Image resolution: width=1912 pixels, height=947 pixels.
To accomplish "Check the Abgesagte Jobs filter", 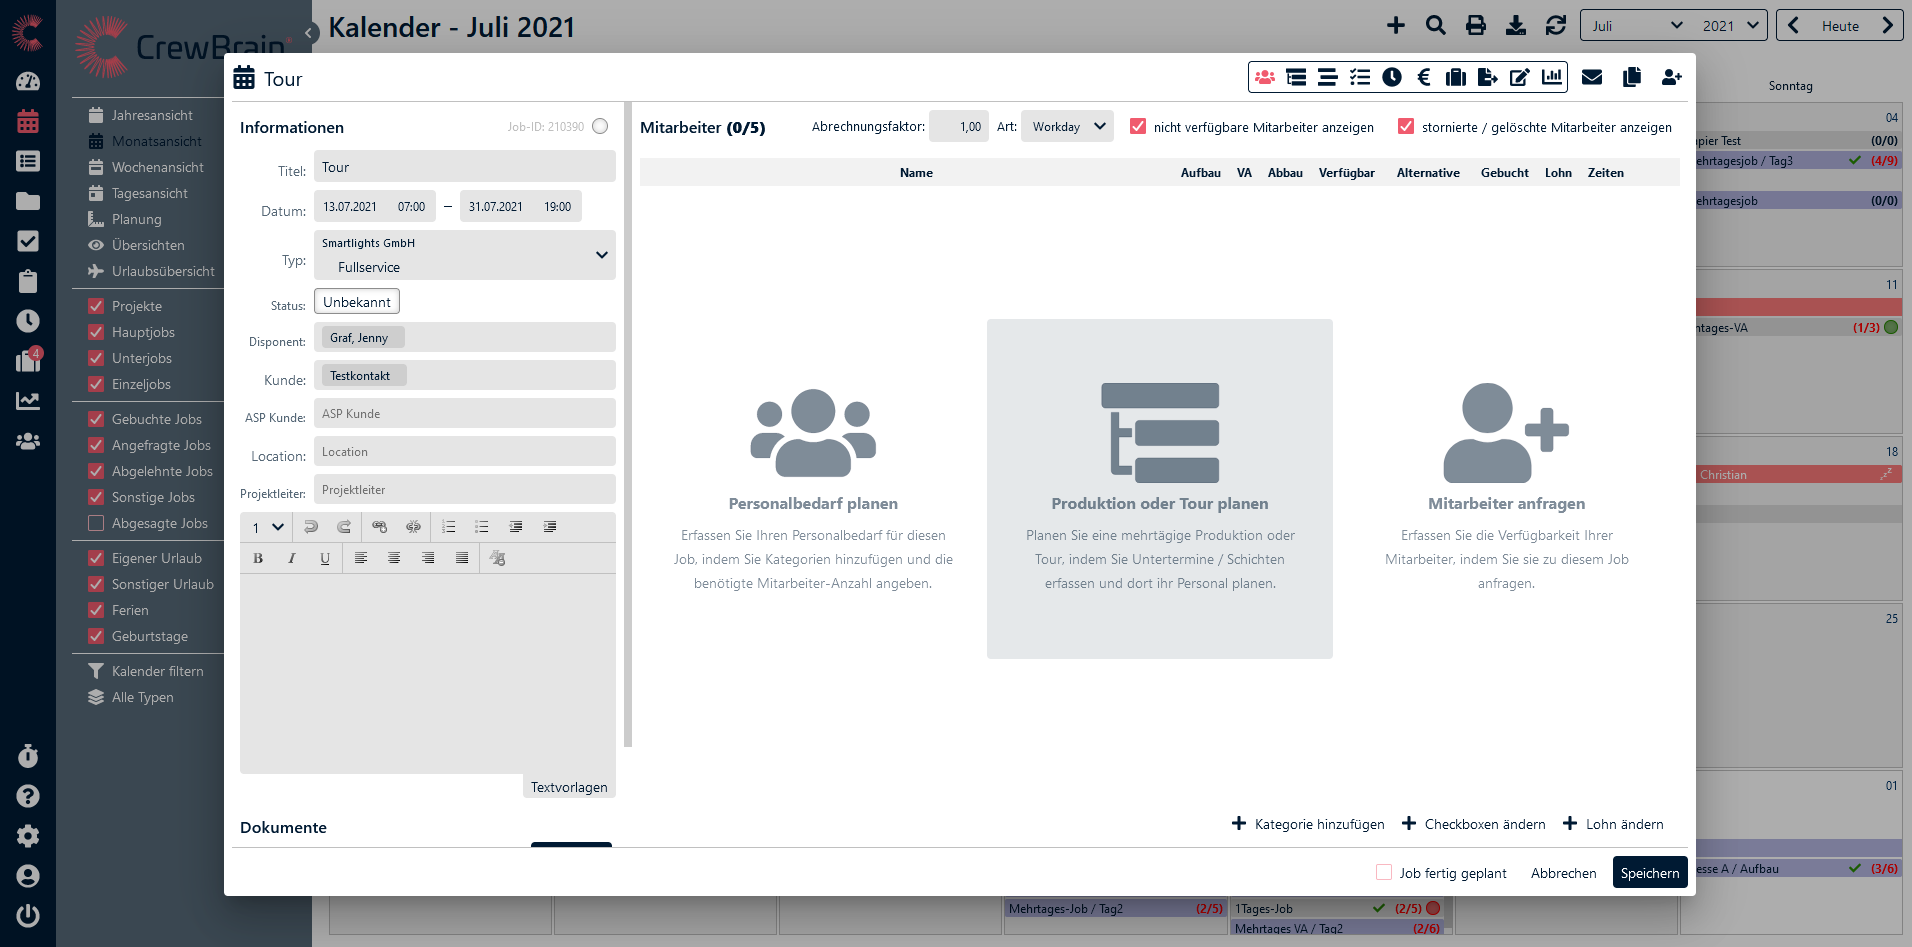I will pyautogui.click(x=96, y=523).
